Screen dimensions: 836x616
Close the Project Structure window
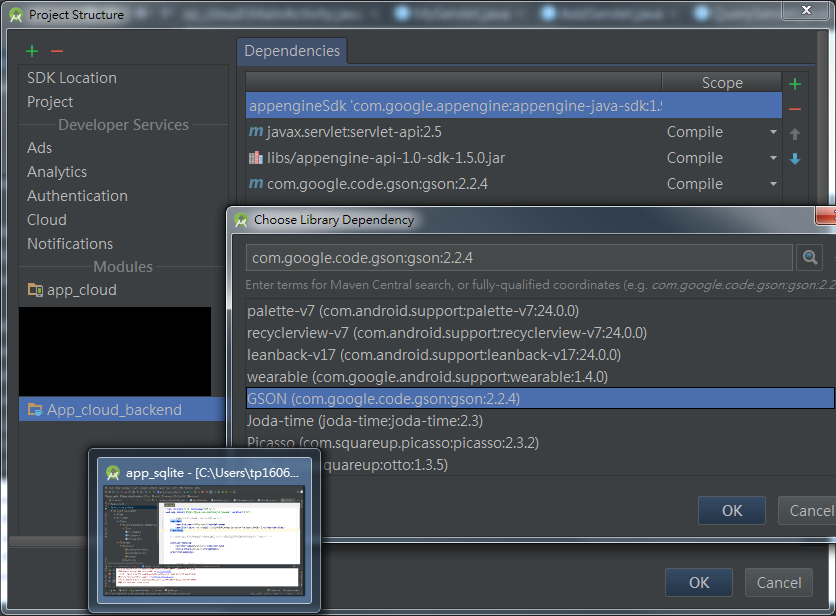(806, 10)
